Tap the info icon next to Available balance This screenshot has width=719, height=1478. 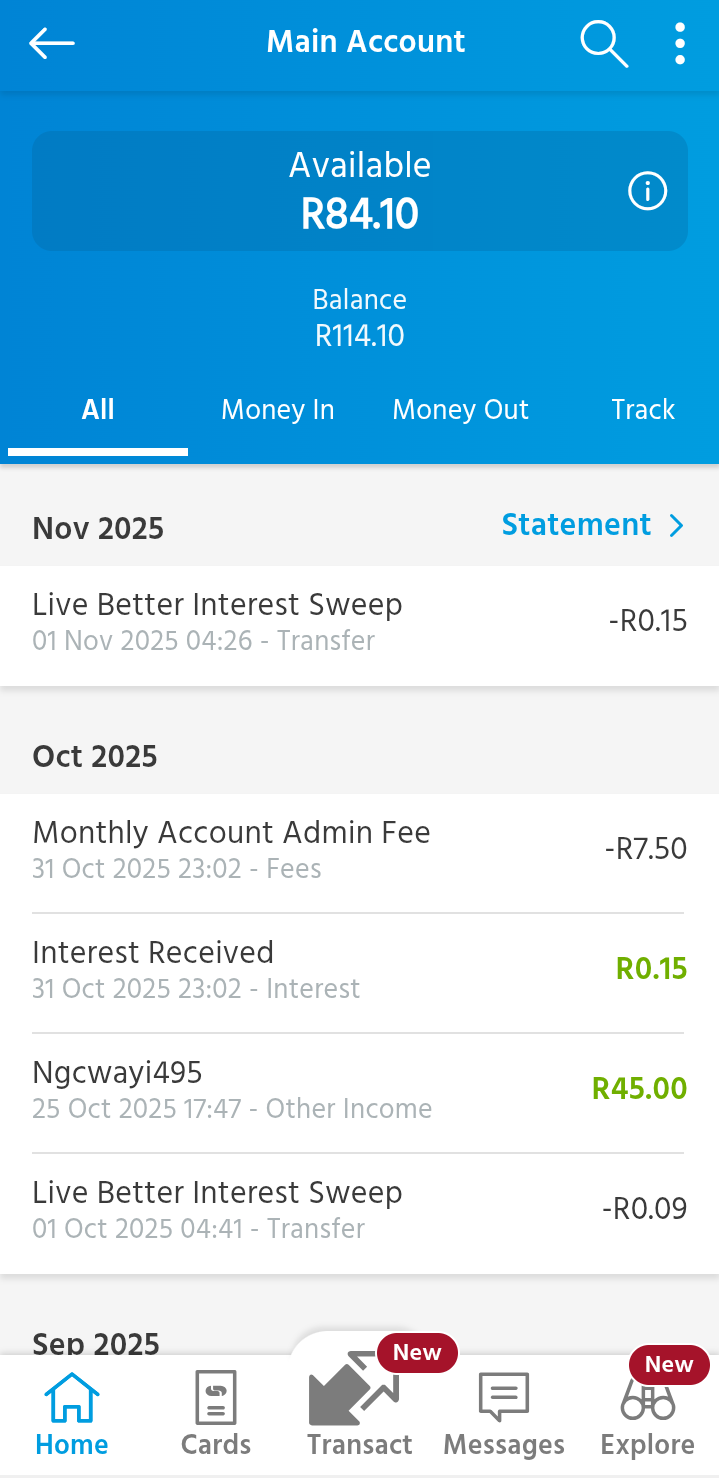[x=646, y=190]
